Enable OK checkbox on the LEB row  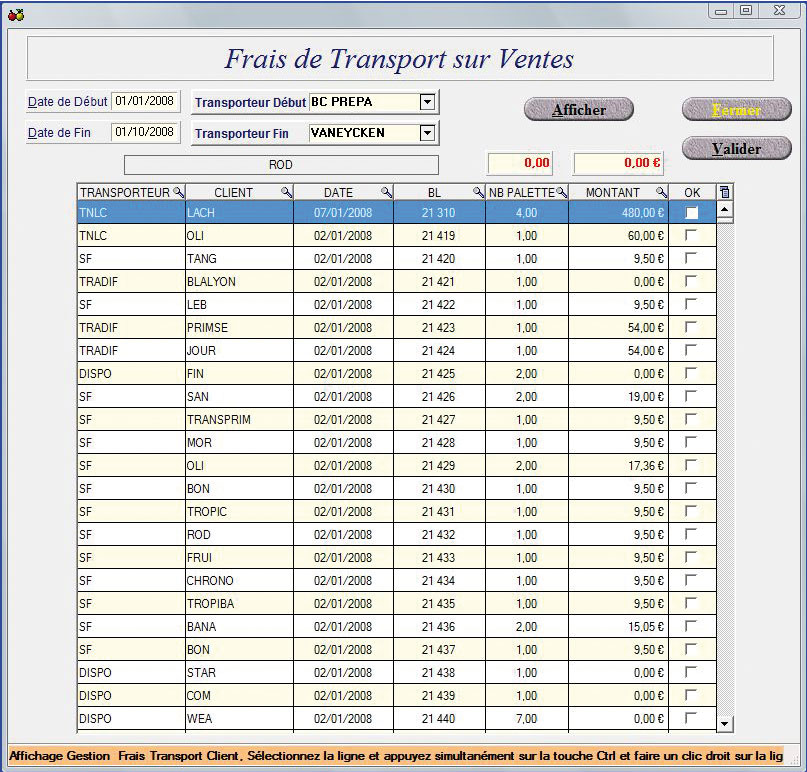pyautogui.click(x=691, y=304)
